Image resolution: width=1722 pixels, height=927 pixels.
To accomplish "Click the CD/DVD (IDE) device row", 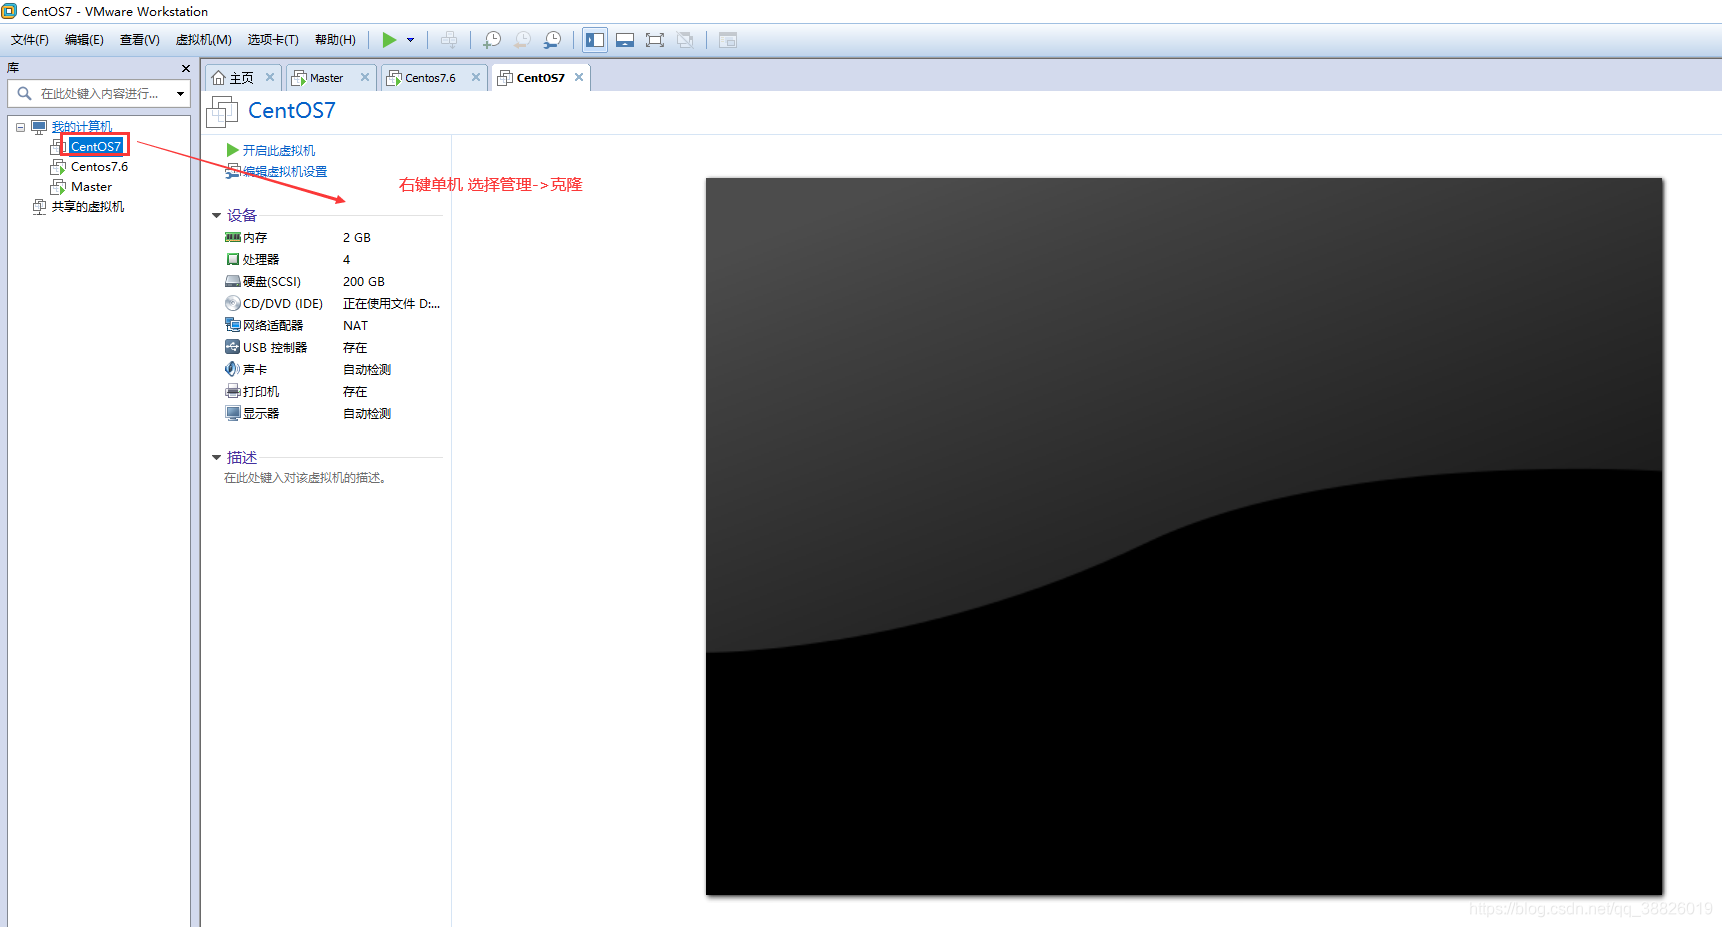I will coord(333,303).
